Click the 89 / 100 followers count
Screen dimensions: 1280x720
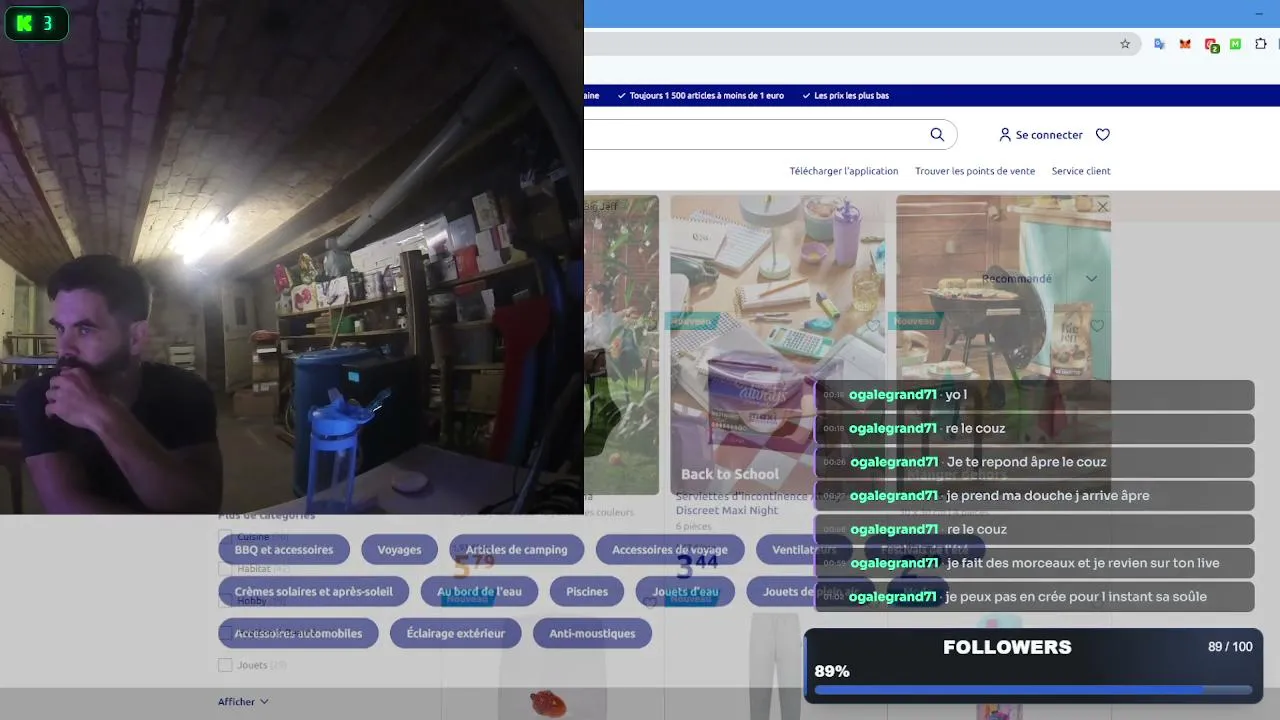point(1230,647)
